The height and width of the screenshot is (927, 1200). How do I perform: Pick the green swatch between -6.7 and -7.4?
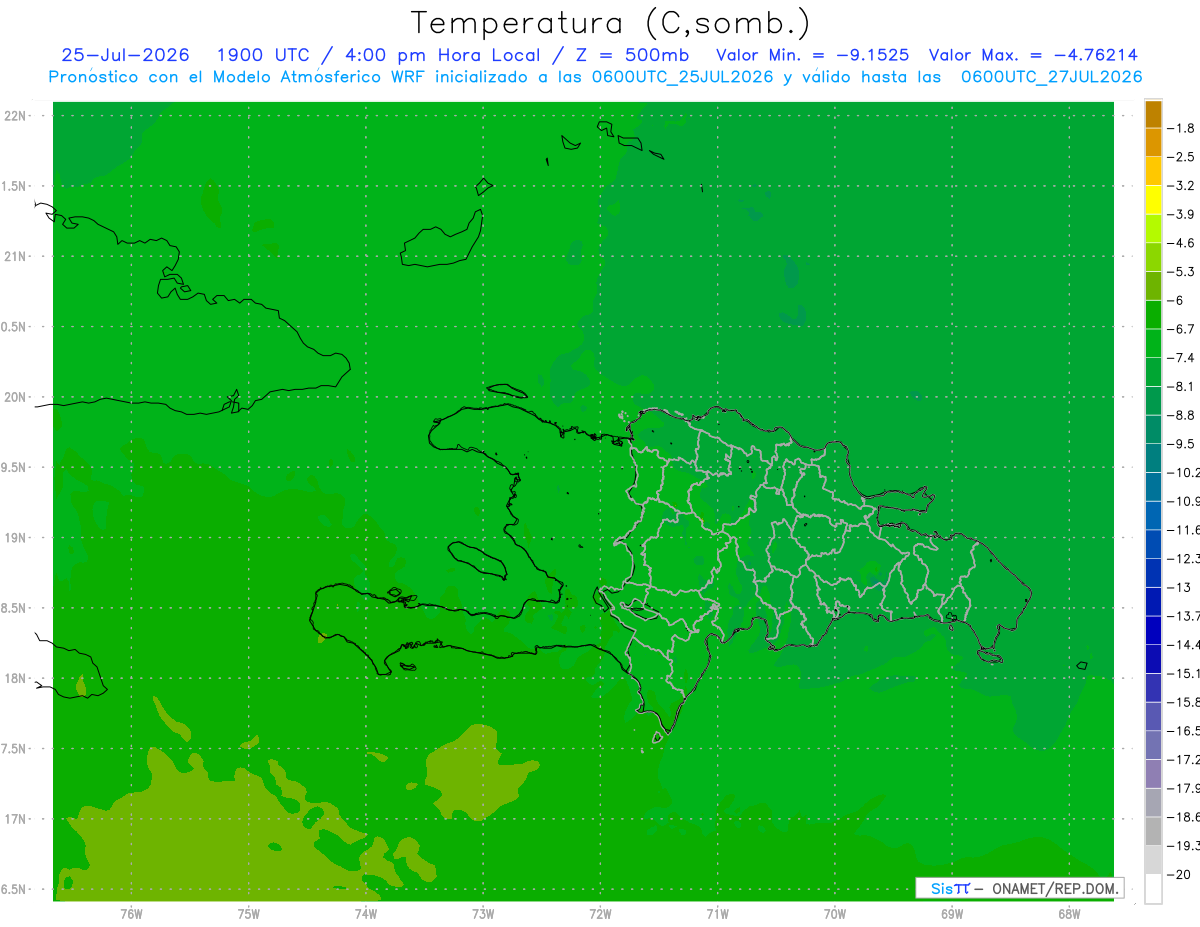click(1153, 343)
